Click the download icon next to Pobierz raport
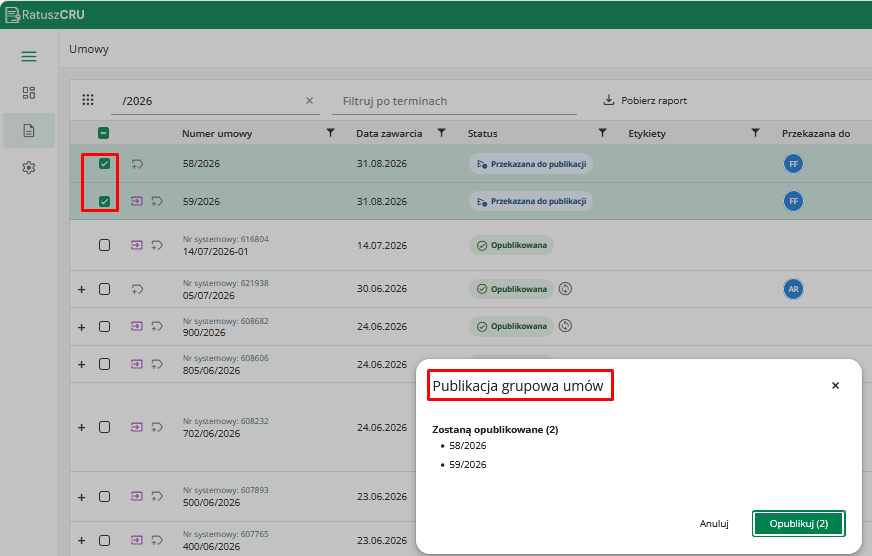Screen dimensions: 872x556 (609, 100)
